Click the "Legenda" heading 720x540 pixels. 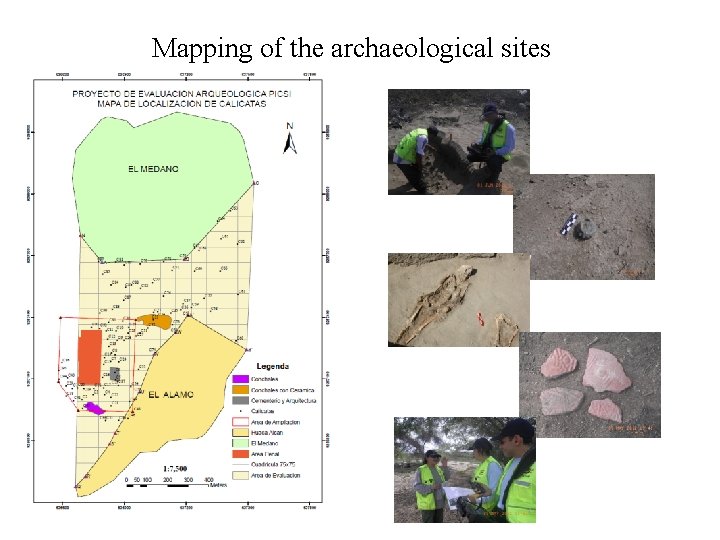[x=273, y=366]
